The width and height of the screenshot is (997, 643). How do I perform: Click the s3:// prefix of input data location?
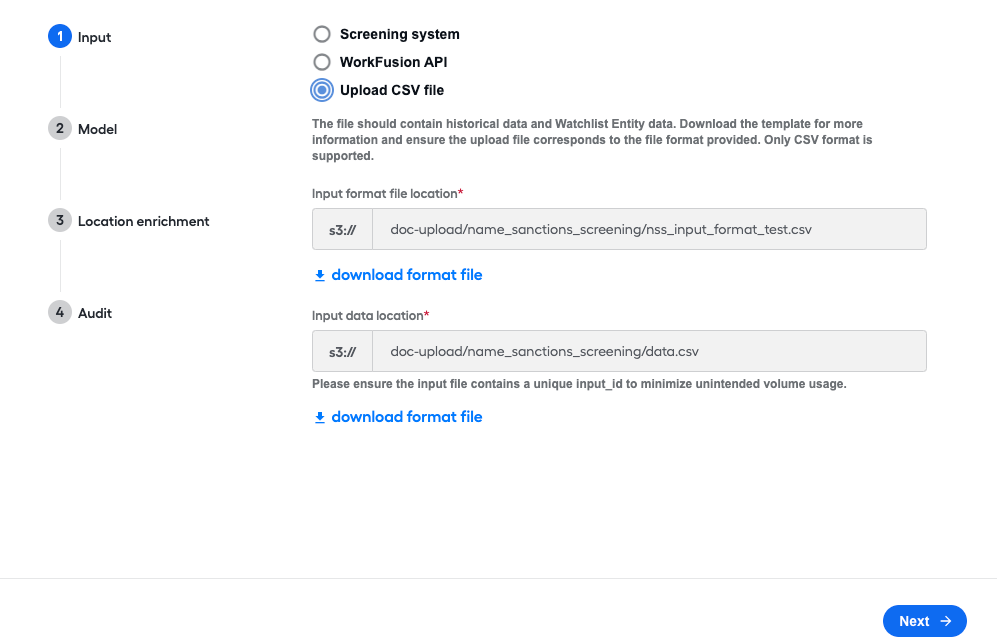(x=342, y=352)
